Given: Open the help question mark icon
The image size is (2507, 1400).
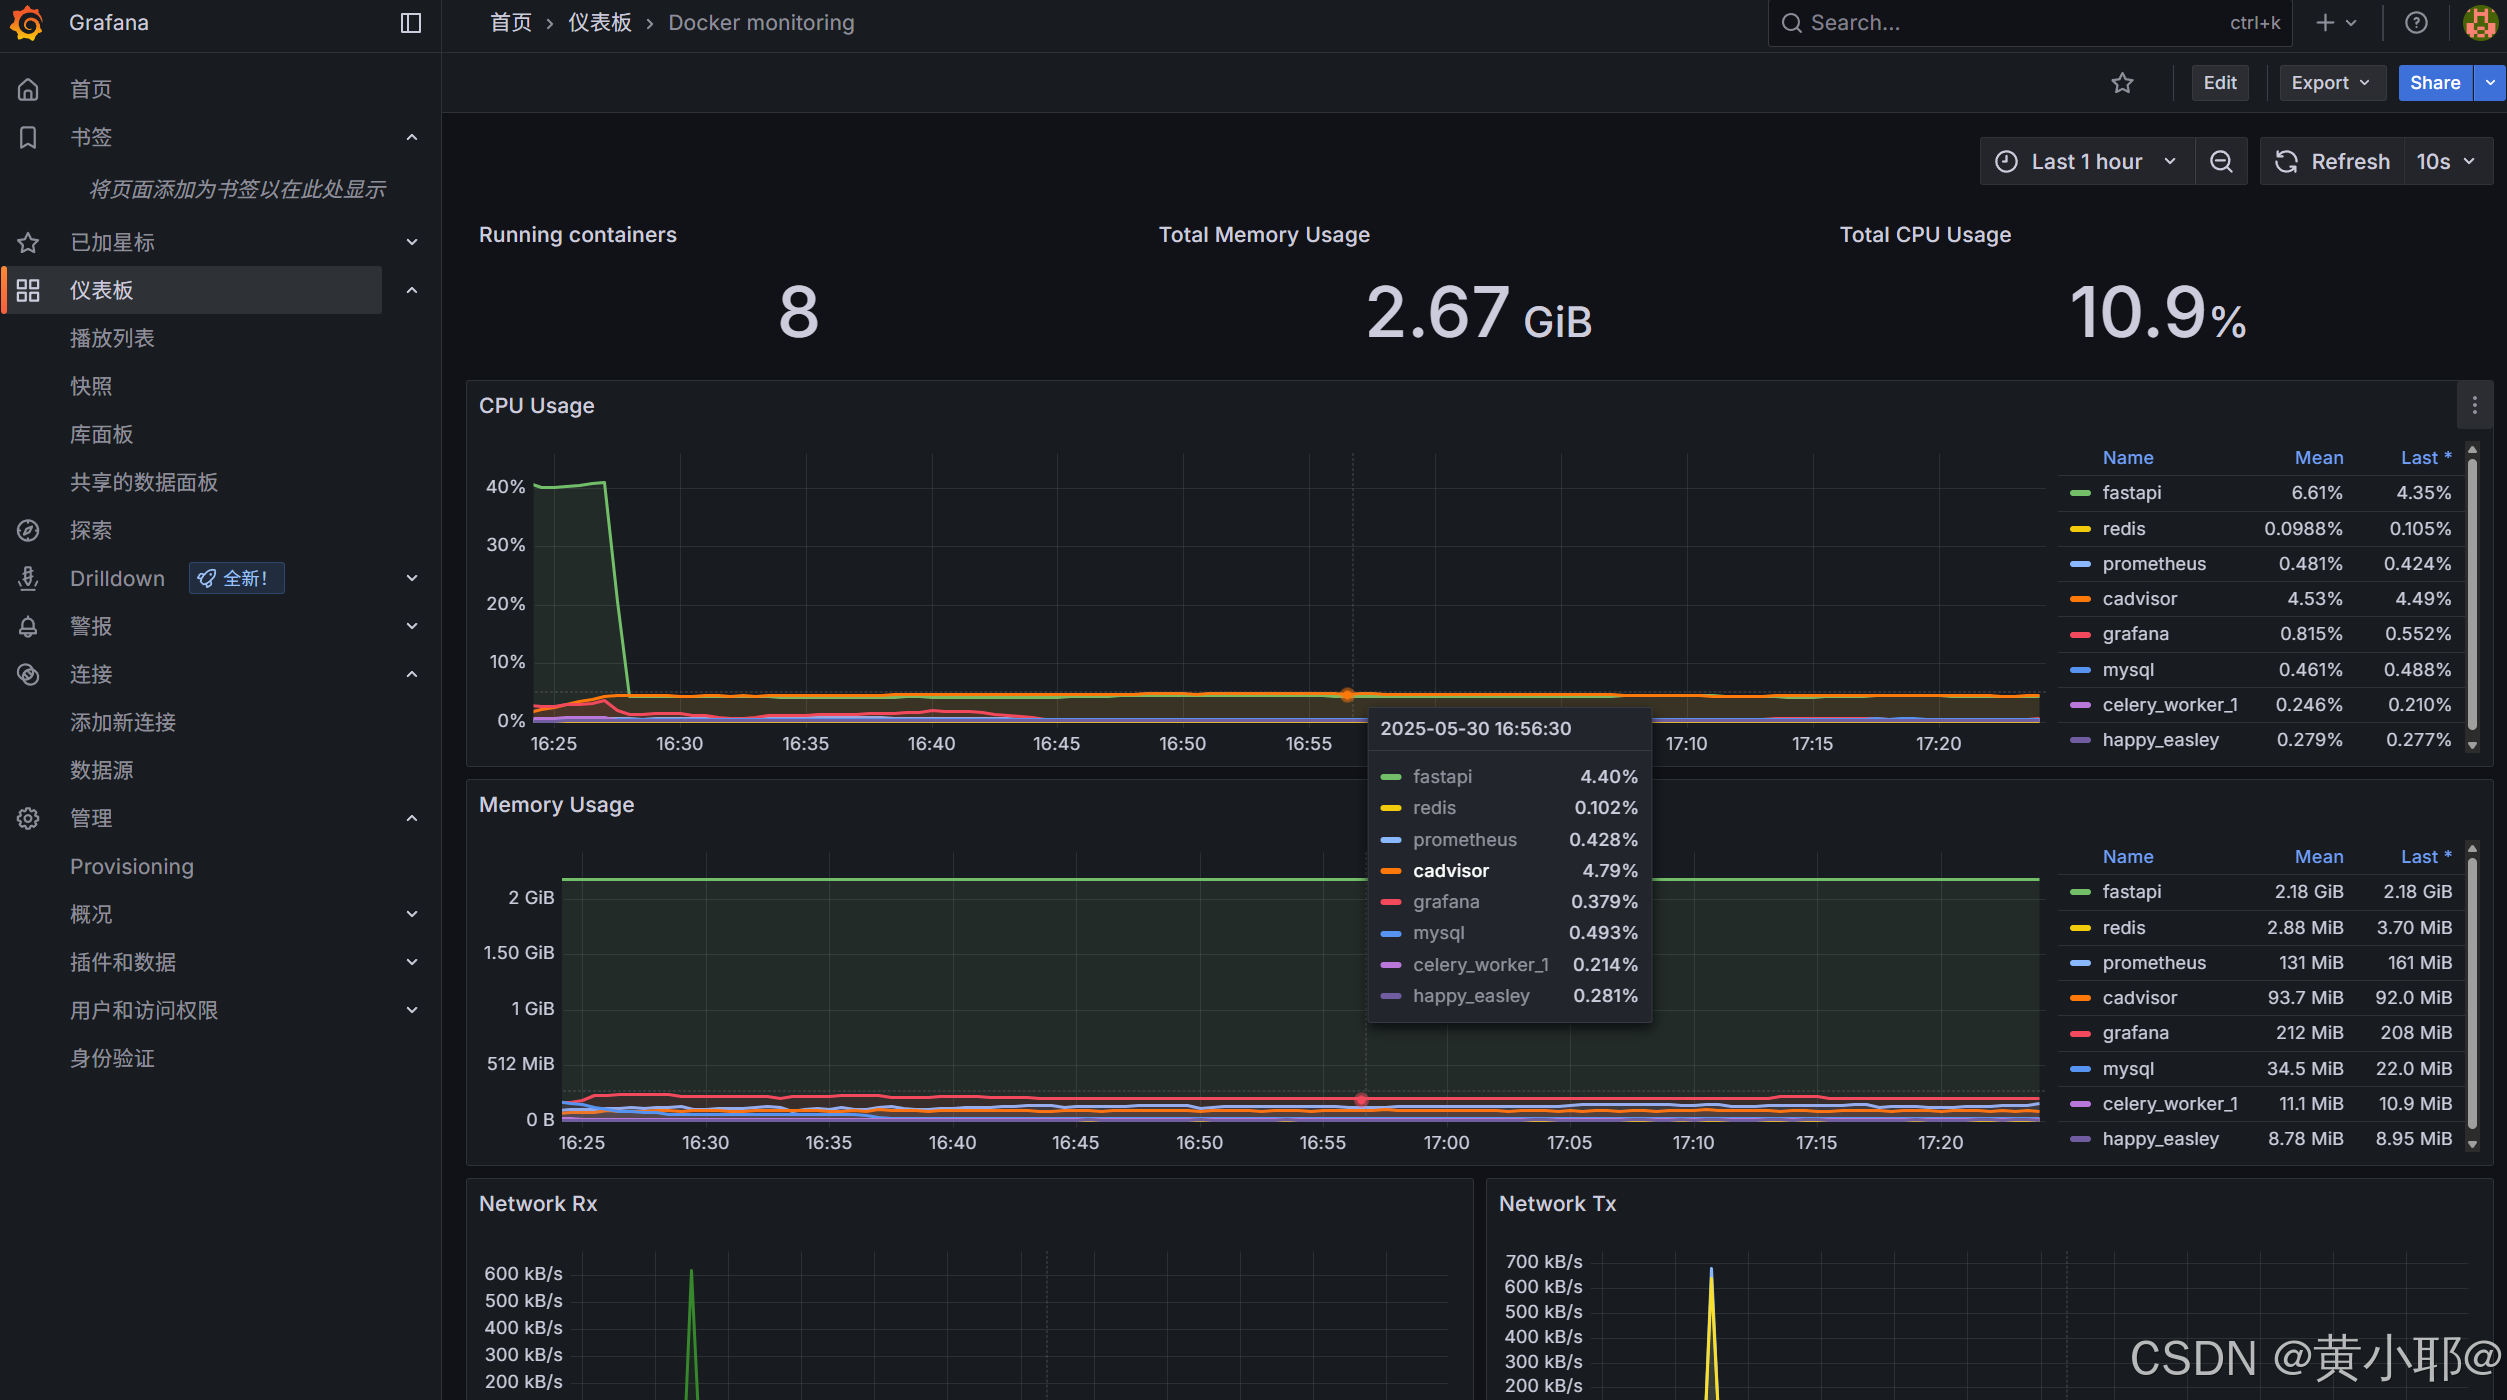Looking at the screenshot, I should click(2416, 22).
